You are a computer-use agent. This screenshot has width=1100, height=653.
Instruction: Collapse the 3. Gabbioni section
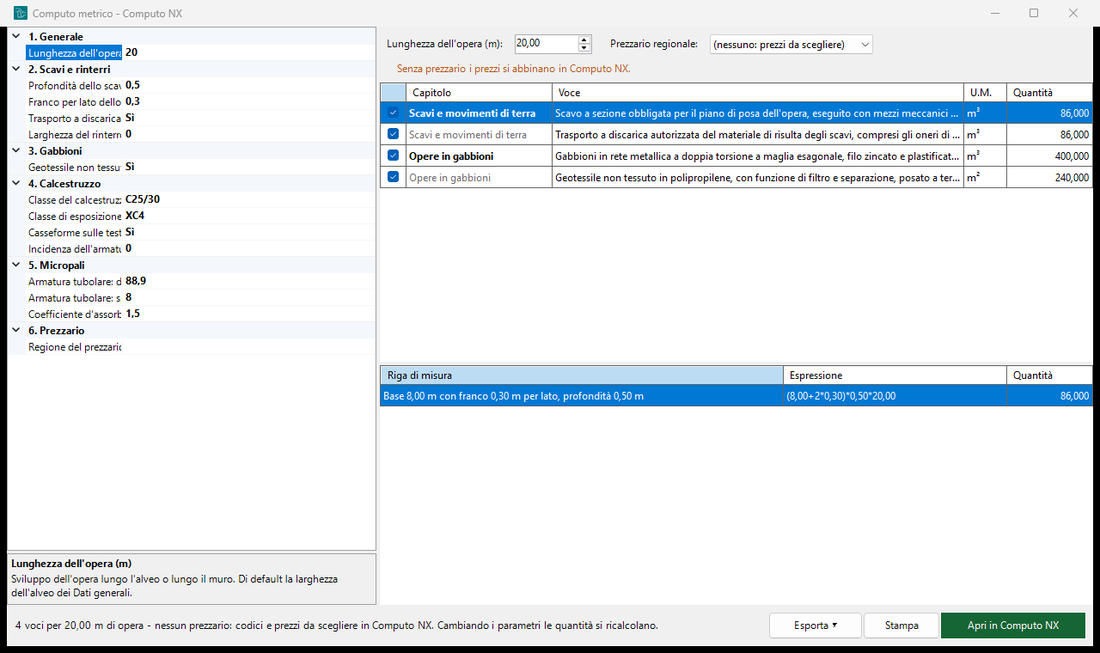(x=16, y=151)
